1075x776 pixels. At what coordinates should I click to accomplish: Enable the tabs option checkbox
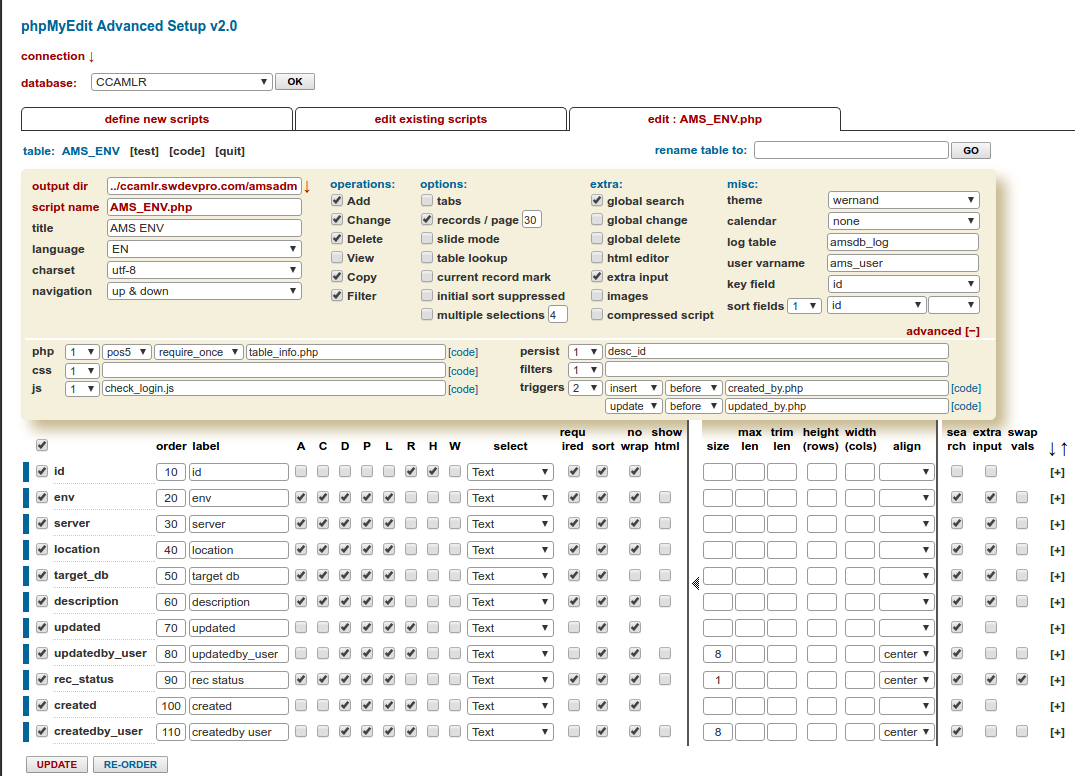pyautogui.click(x=427, y=201)
